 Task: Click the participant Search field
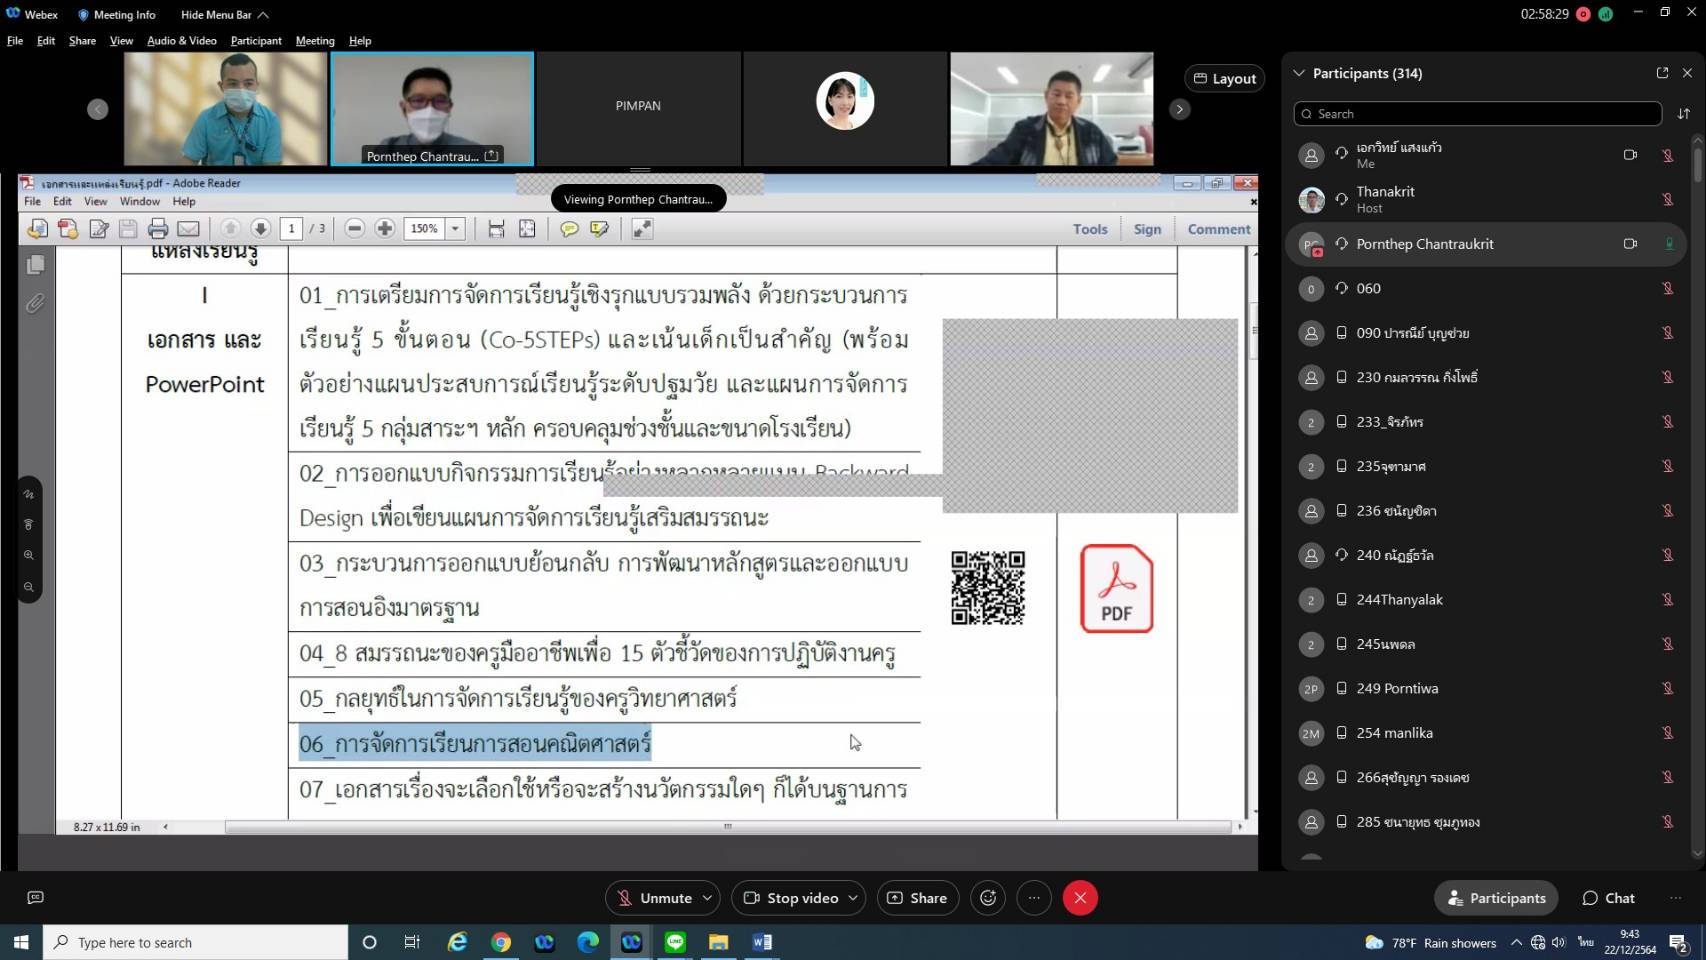(x=1477, y=114)
